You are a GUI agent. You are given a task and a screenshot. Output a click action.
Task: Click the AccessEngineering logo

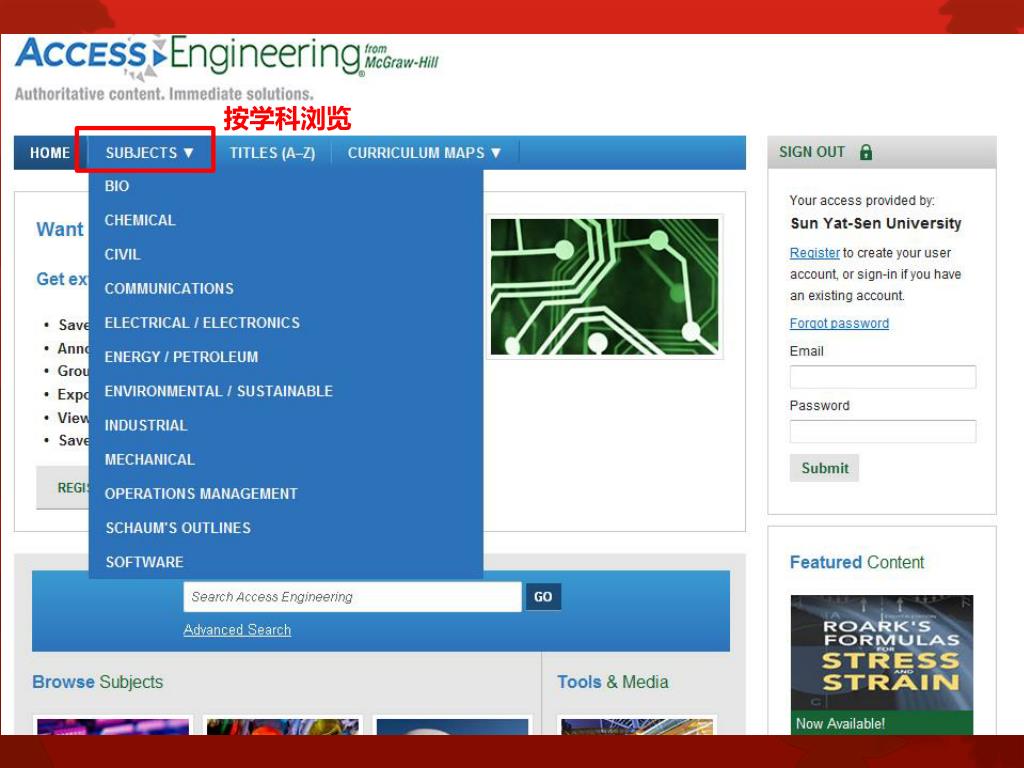click(x=227, y=57)
